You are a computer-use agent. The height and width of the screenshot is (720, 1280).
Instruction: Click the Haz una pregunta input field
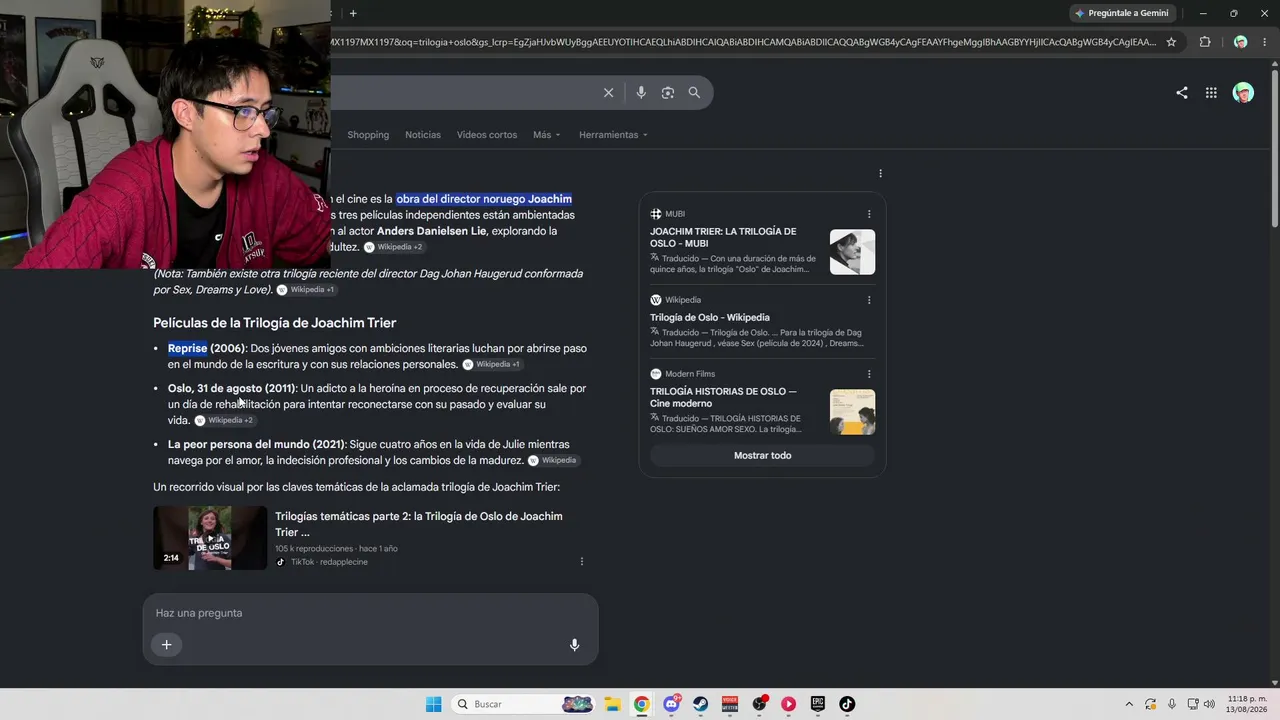click(370, 613)
